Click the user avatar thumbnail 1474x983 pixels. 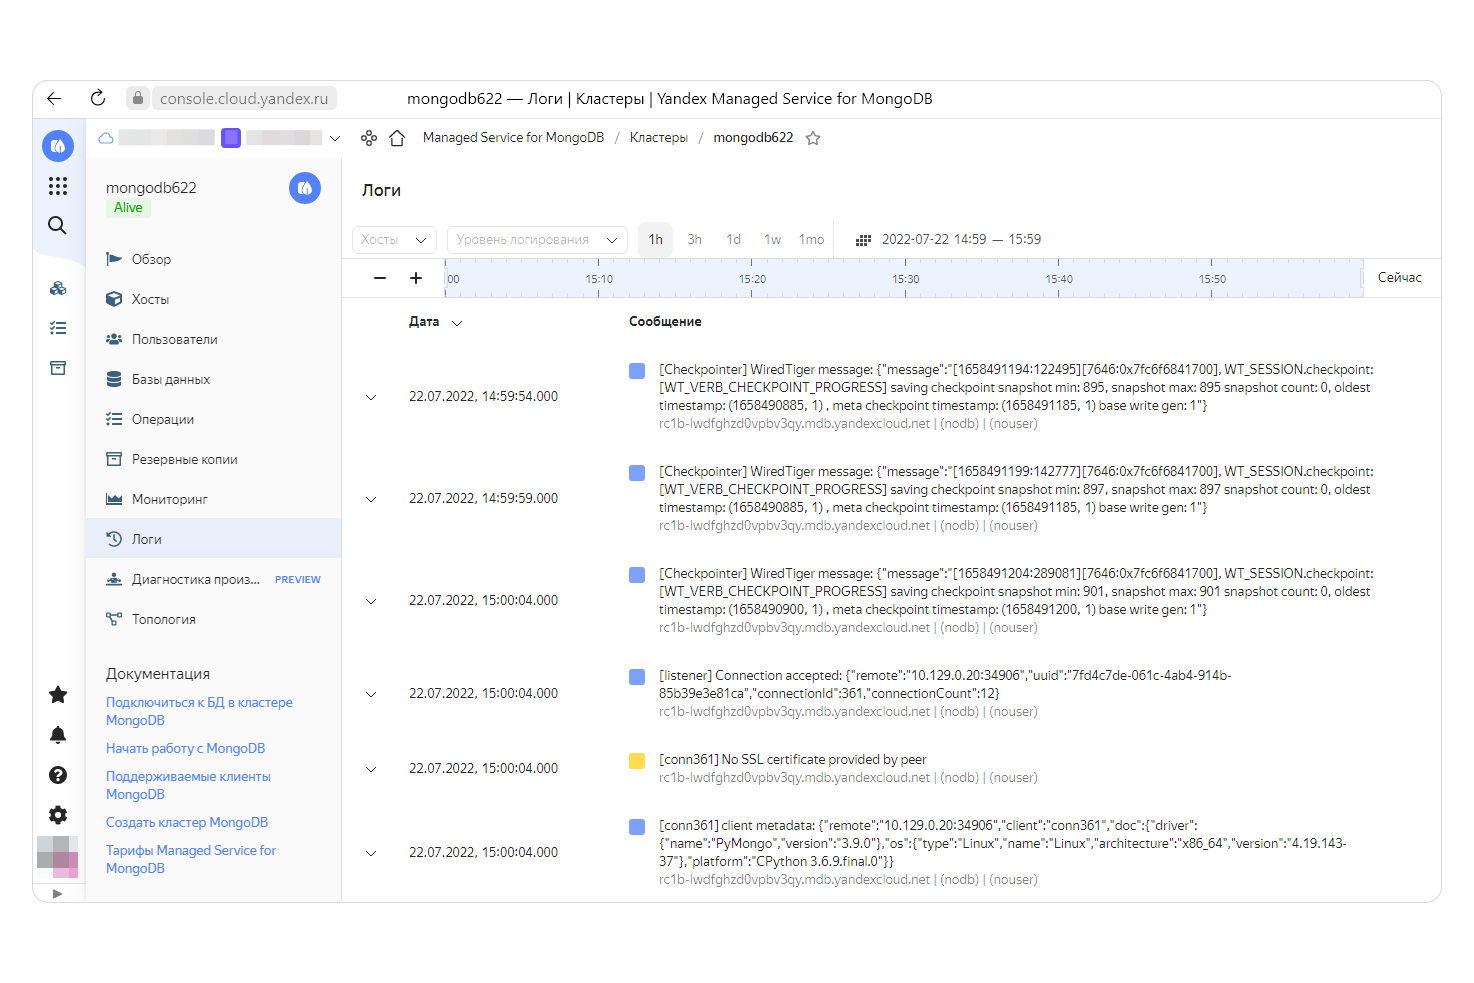tap(58, 857)
